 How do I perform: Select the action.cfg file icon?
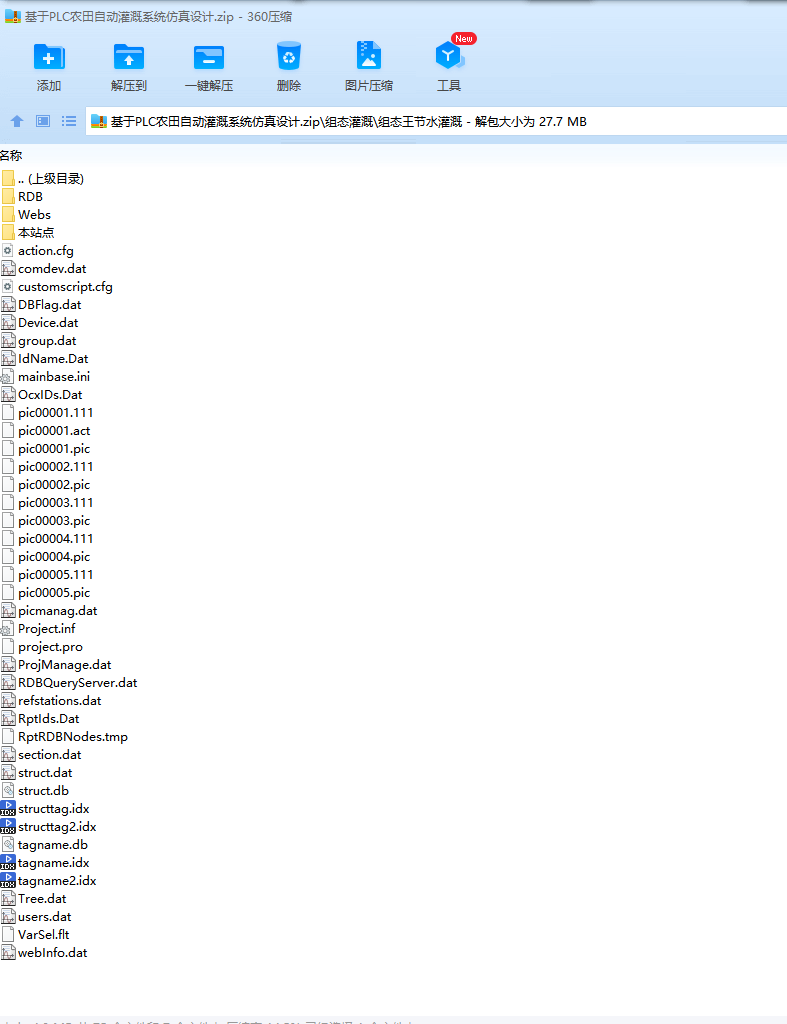tap(8, 251)
